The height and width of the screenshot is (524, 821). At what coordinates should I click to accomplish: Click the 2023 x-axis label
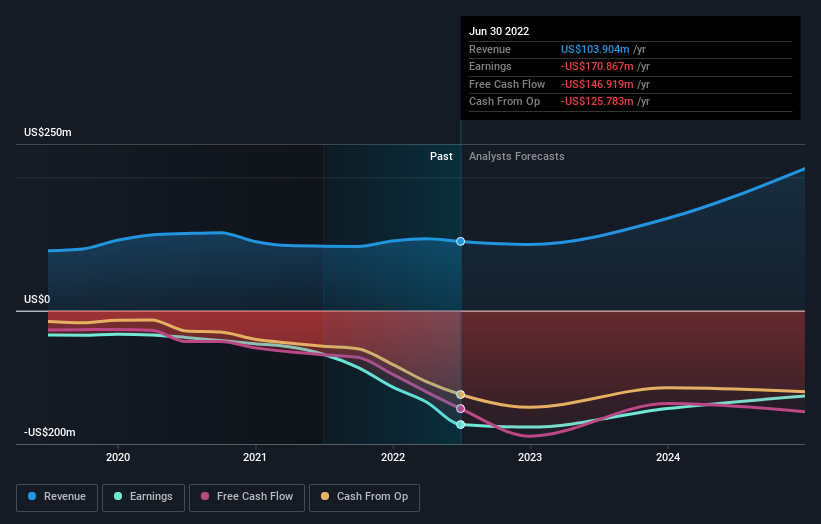tap(530, 457)
